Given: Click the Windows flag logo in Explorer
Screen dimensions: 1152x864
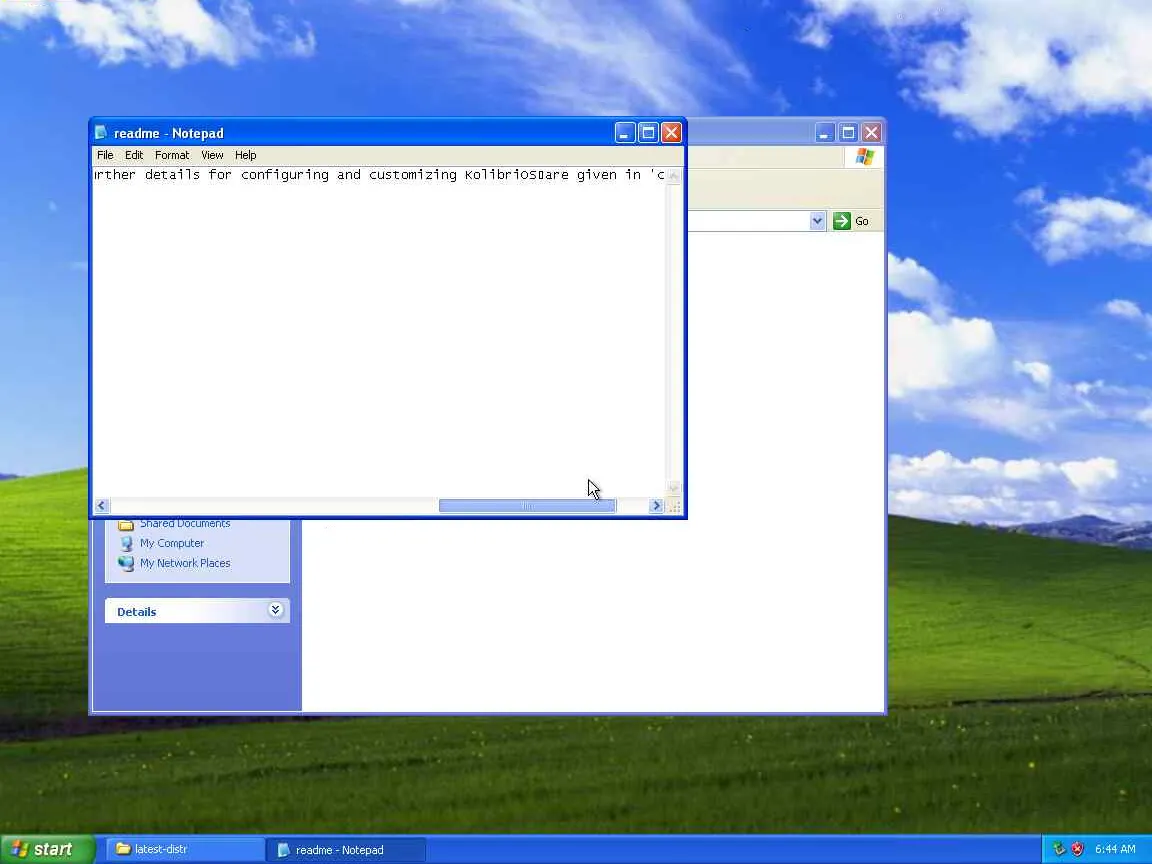Looking at the screenshot, I should coord(864,156).
